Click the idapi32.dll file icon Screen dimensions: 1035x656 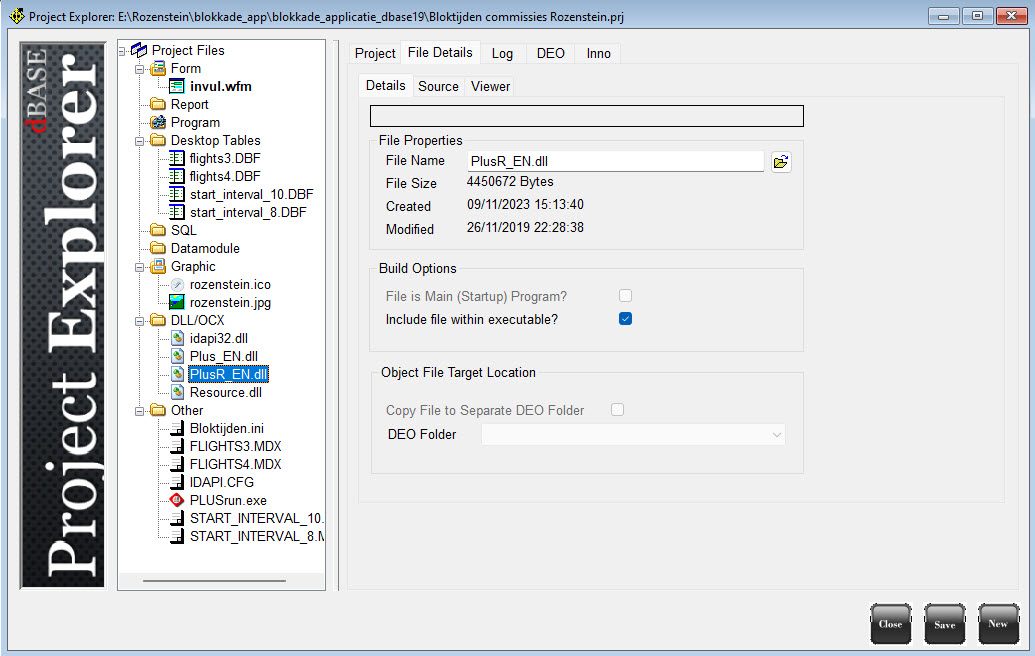tap(177, 339)
